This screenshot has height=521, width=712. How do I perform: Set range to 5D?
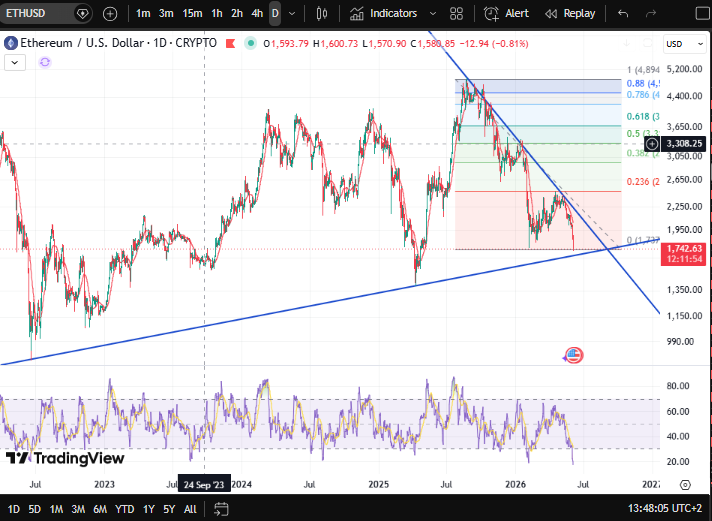point(35,509)
